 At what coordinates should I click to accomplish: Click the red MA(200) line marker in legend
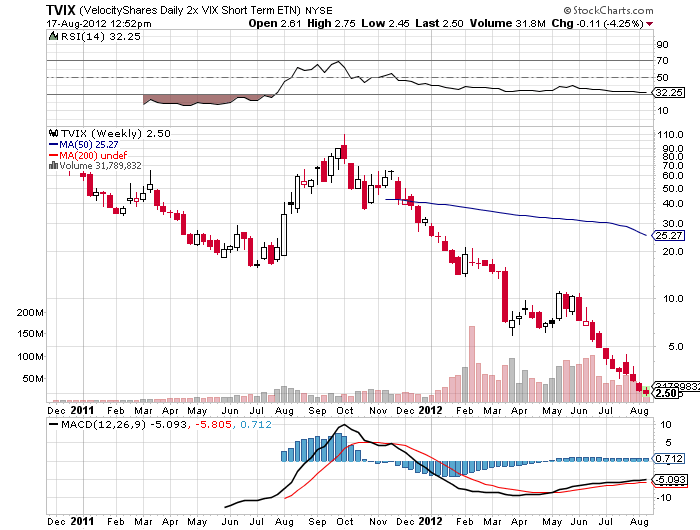[x=54, y=155]
